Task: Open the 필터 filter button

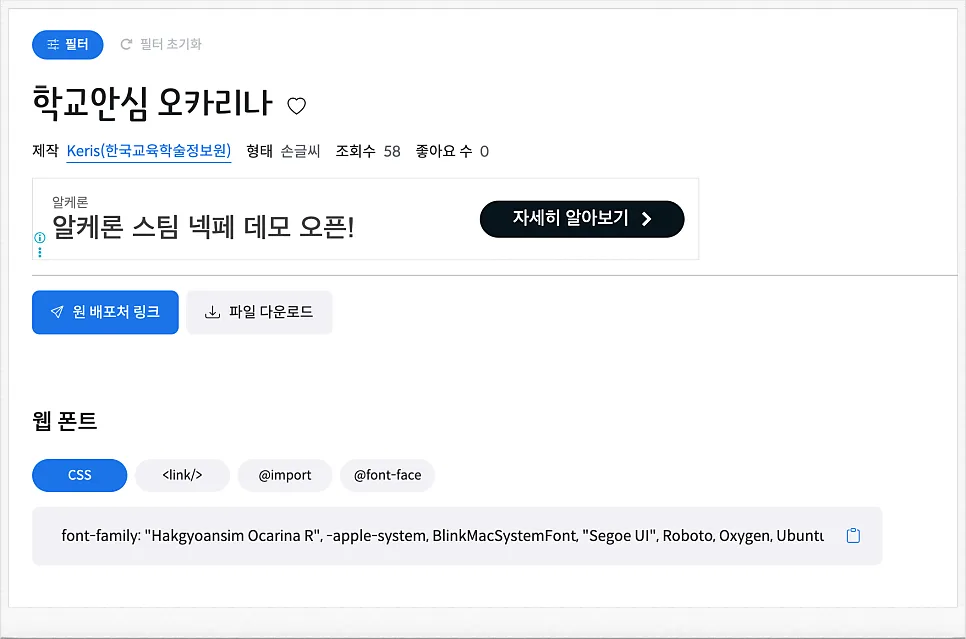Action: 68,44
